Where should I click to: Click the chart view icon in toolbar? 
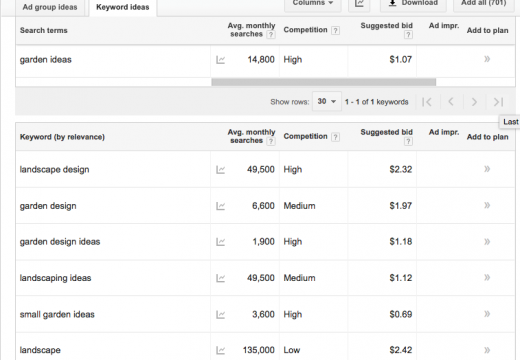pos(359,4)
